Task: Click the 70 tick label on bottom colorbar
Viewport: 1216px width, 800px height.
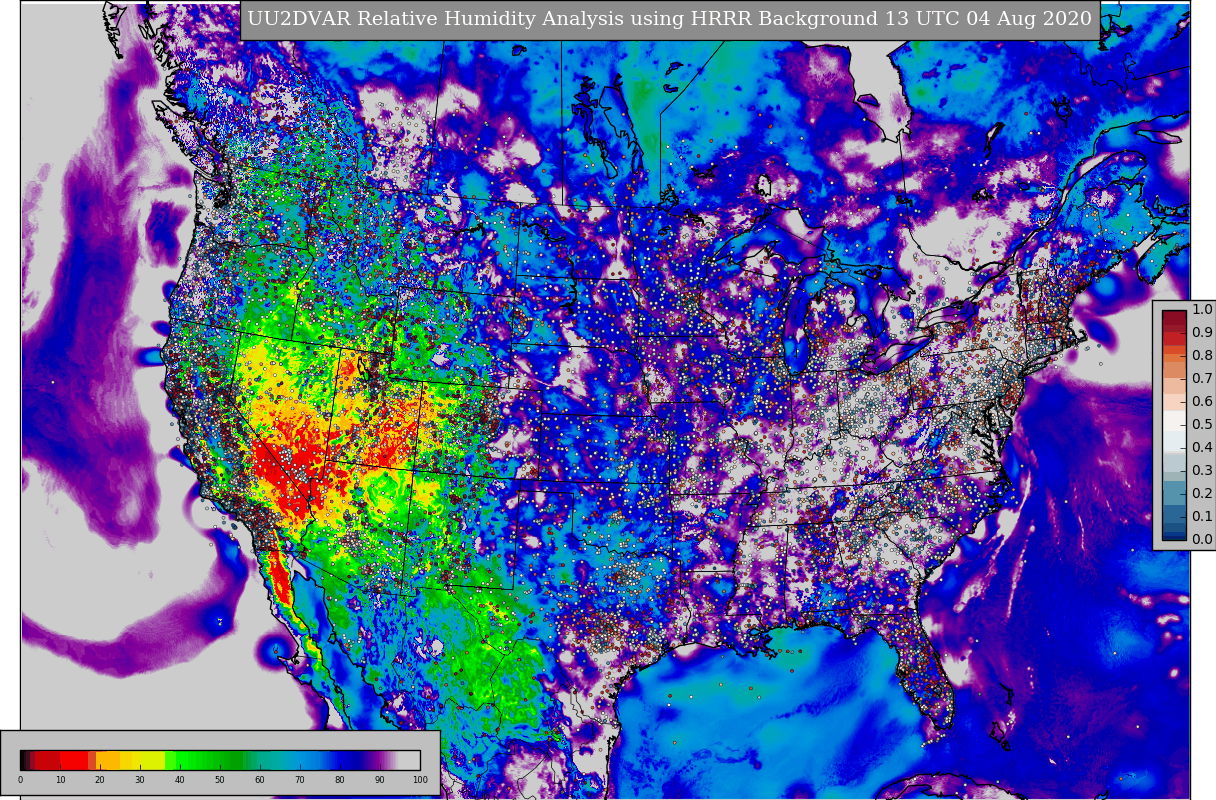Action: pos(300,779)
